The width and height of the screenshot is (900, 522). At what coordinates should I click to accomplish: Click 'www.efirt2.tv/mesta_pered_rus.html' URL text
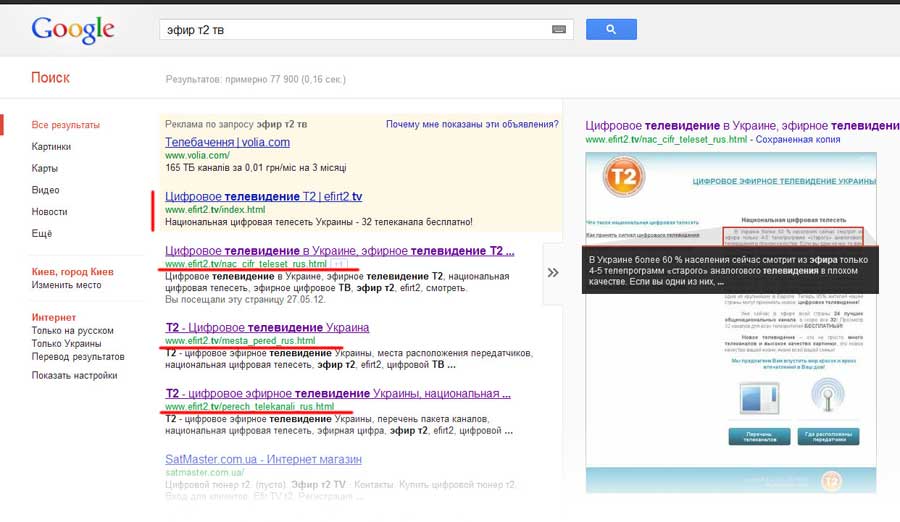click(x=240, y=341)
